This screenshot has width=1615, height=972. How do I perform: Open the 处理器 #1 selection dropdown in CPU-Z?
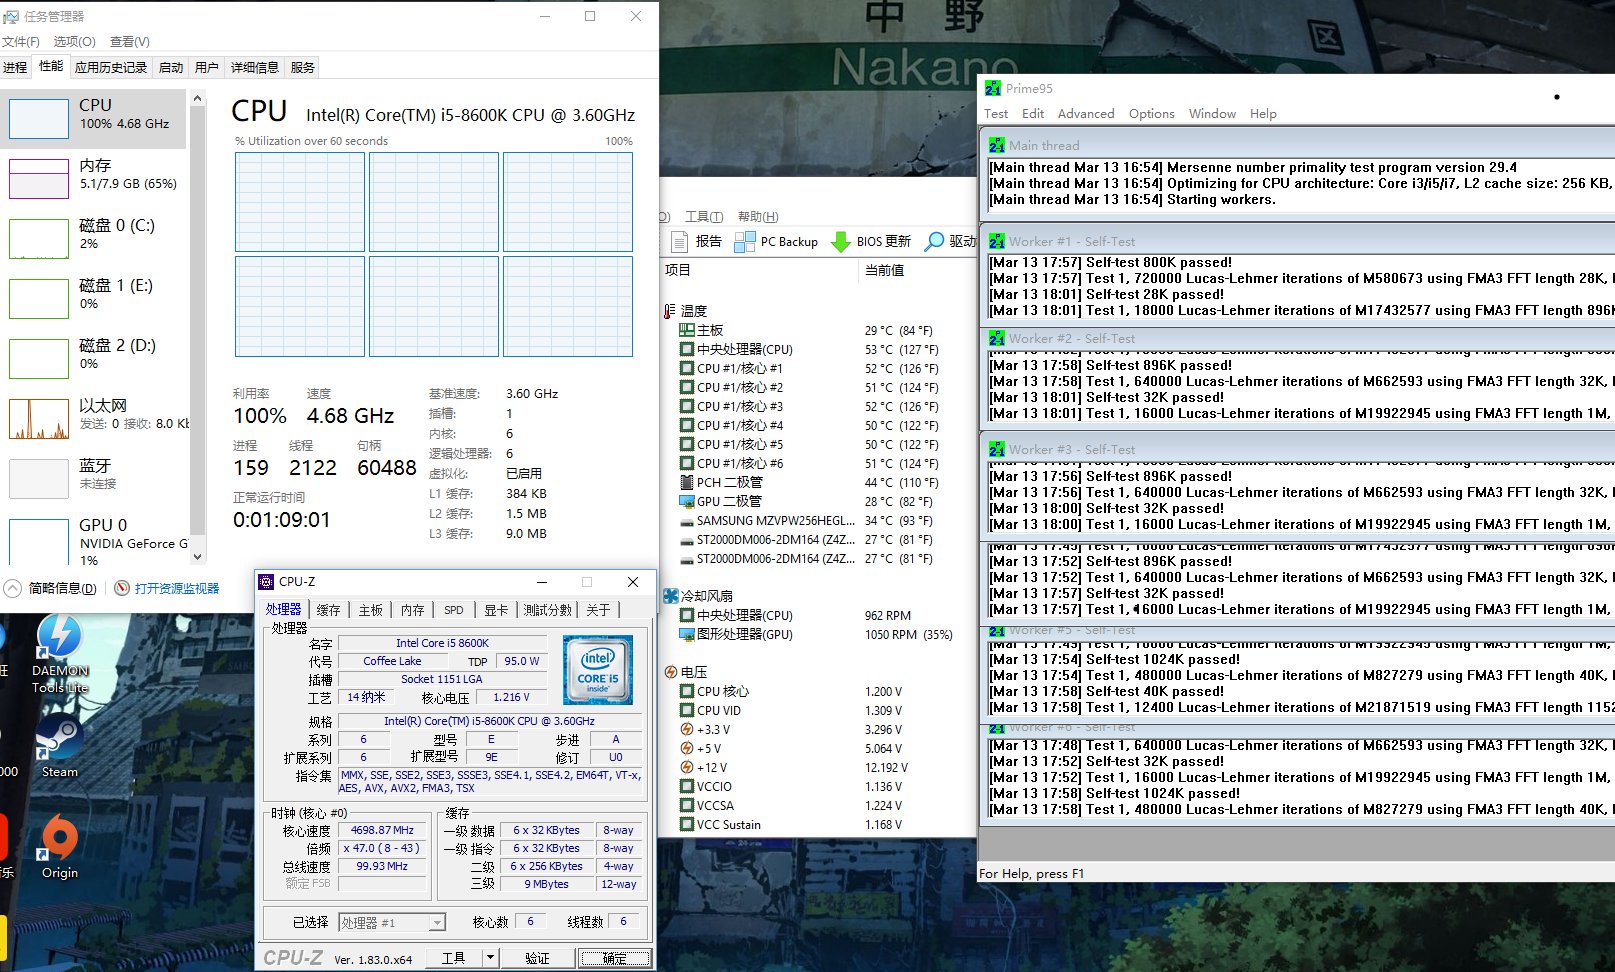click(436, 922)
